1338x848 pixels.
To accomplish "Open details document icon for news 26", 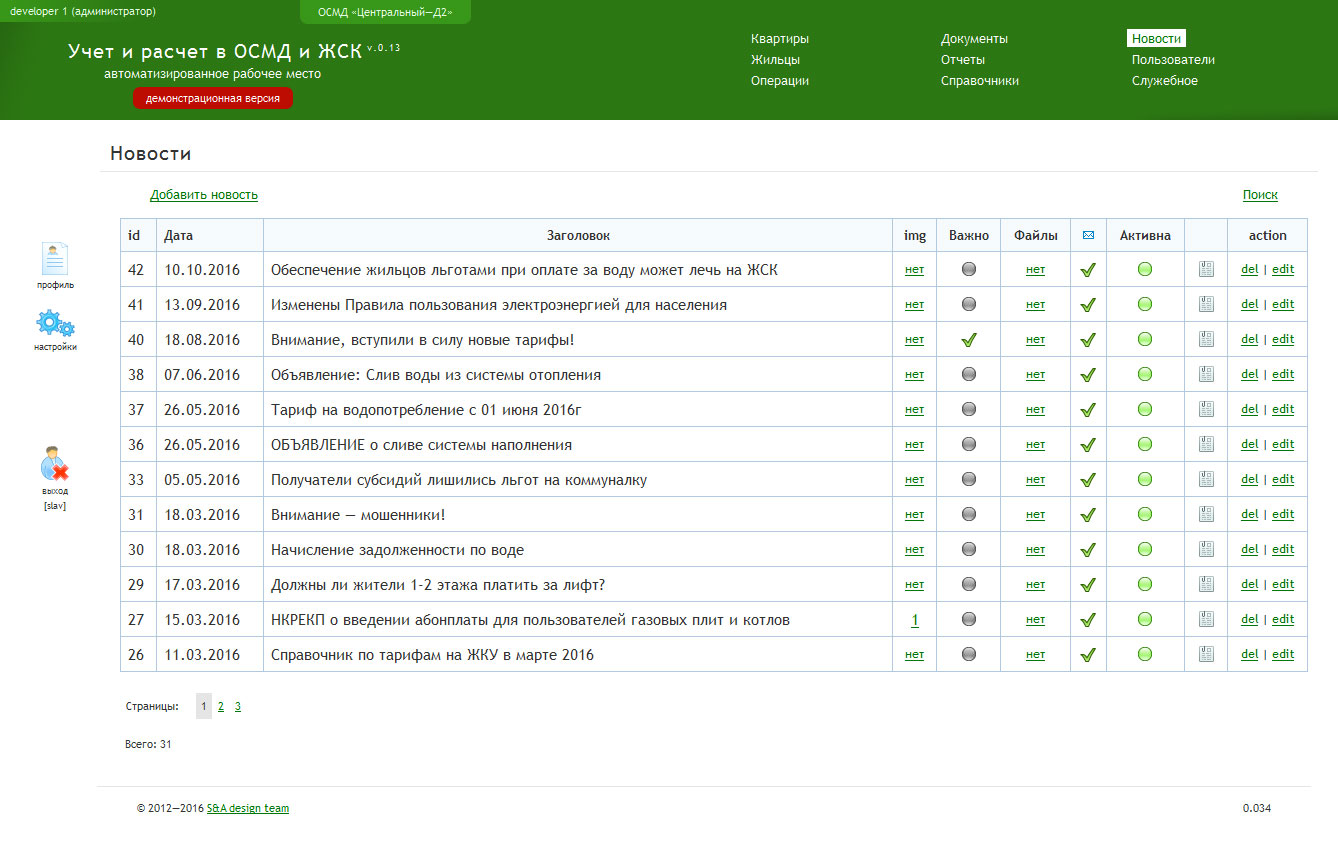I will coord(1206,654).
